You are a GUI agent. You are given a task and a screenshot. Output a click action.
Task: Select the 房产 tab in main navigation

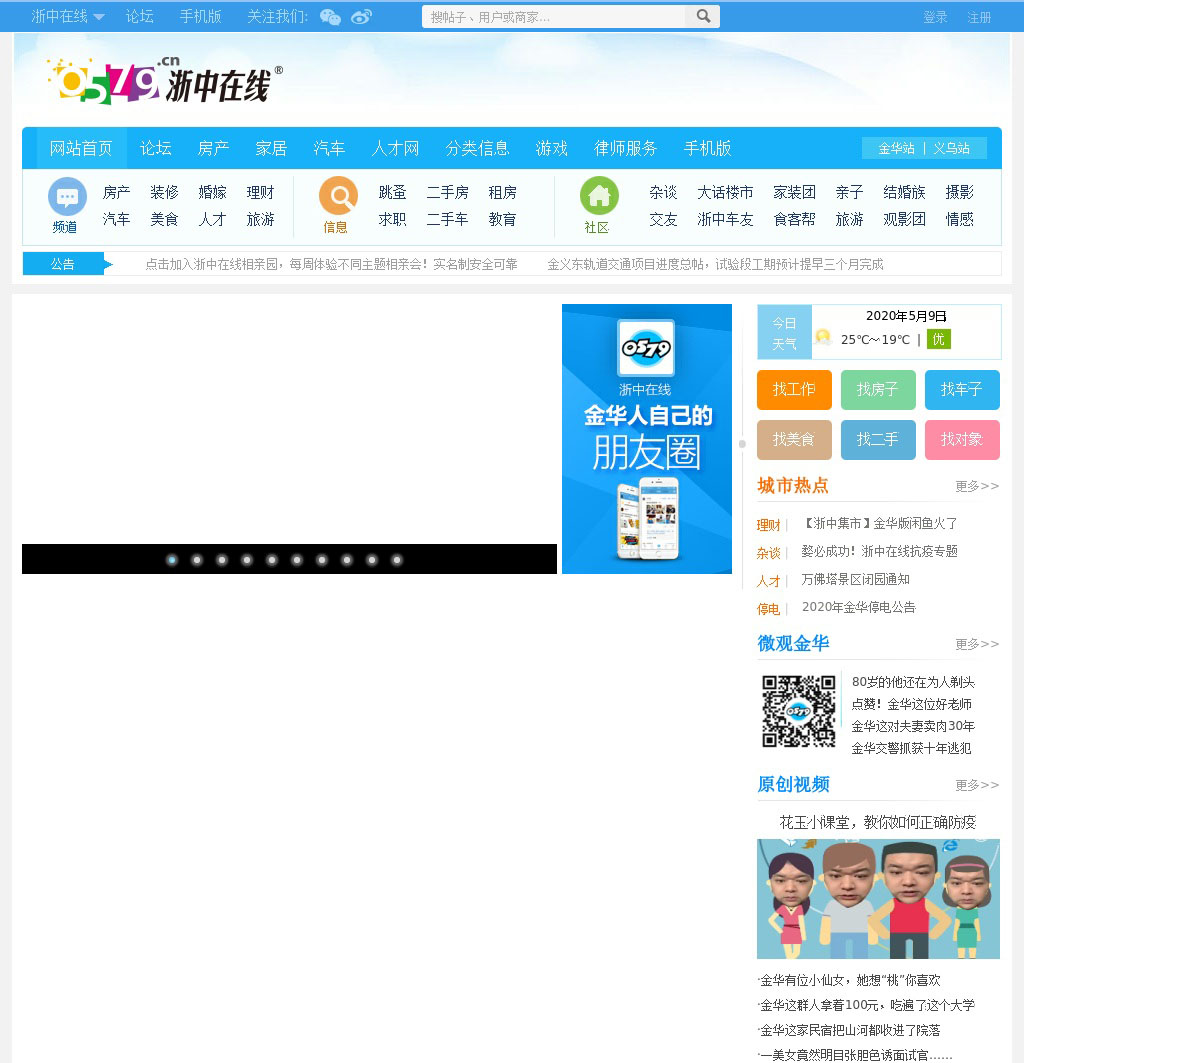[x=214, y=148]
